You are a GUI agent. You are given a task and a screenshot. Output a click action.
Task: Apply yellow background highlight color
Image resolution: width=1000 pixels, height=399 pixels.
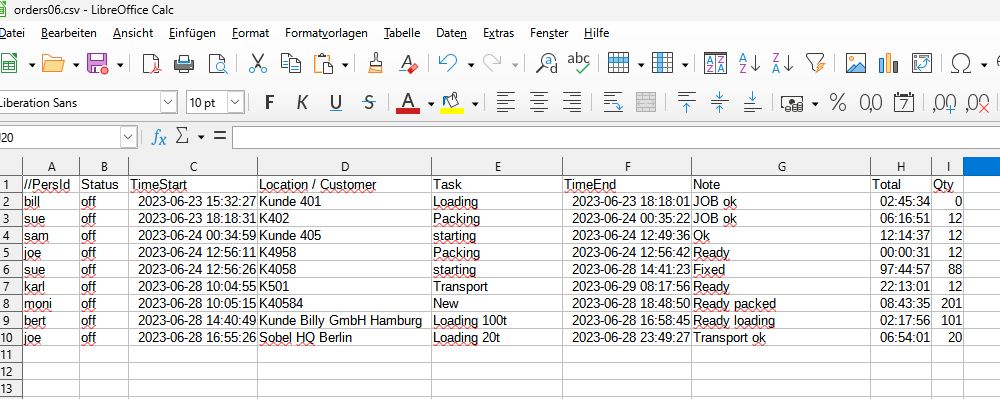coord(452,103)
